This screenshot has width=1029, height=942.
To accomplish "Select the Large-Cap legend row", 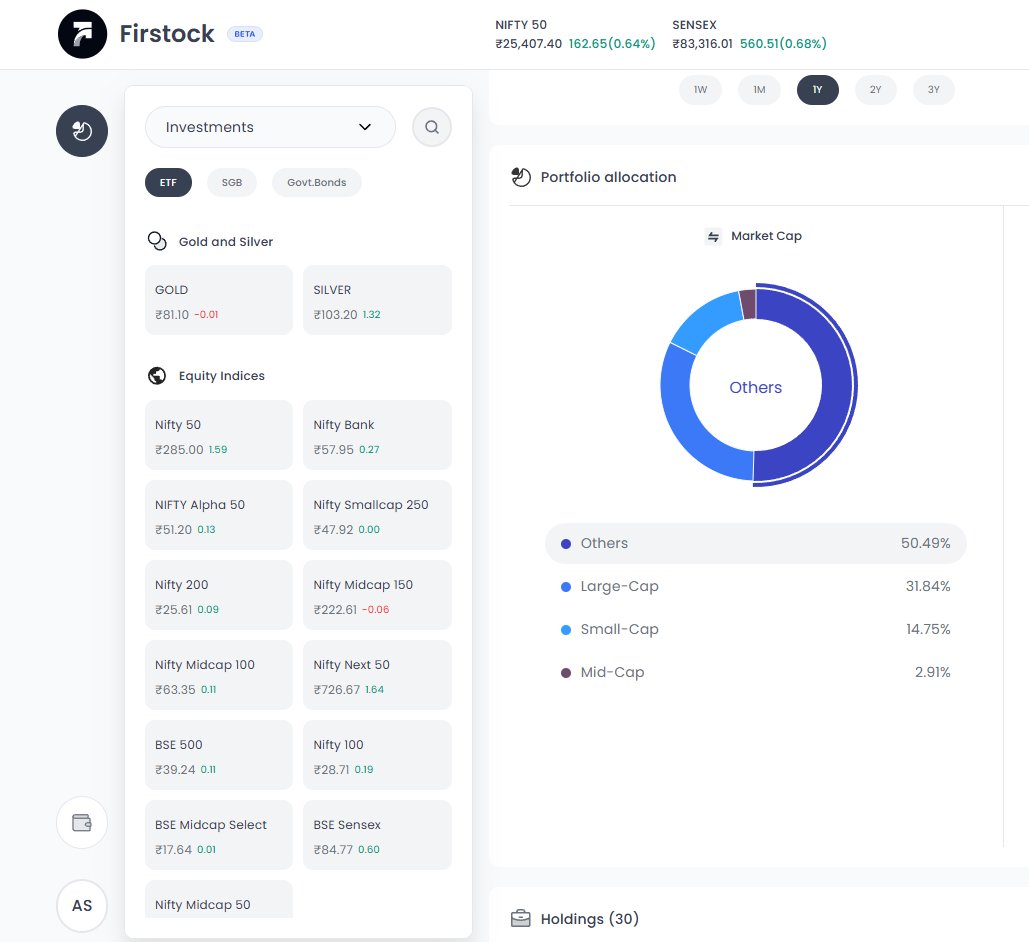I will (x=756, y=586).
